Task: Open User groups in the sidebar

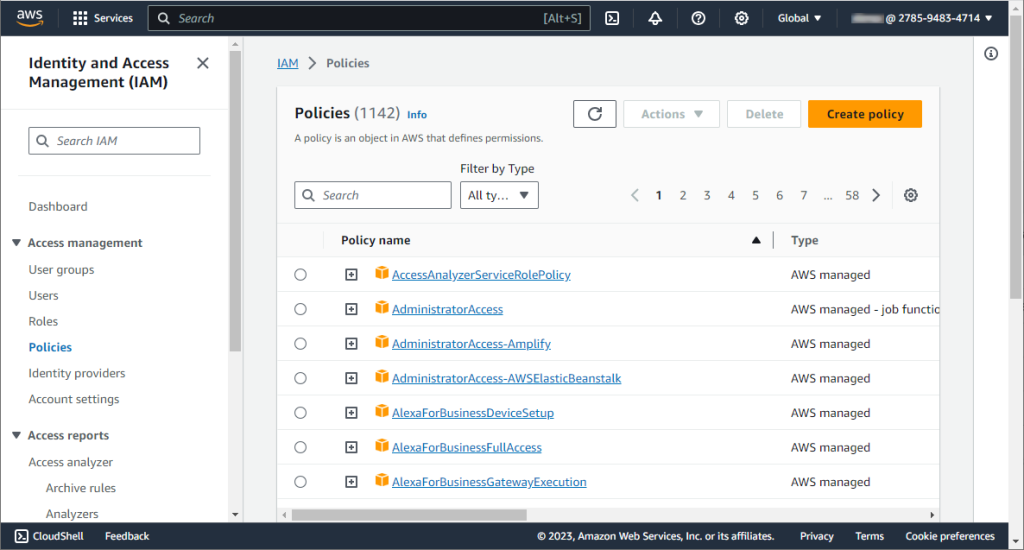Action: pos(61,270)
